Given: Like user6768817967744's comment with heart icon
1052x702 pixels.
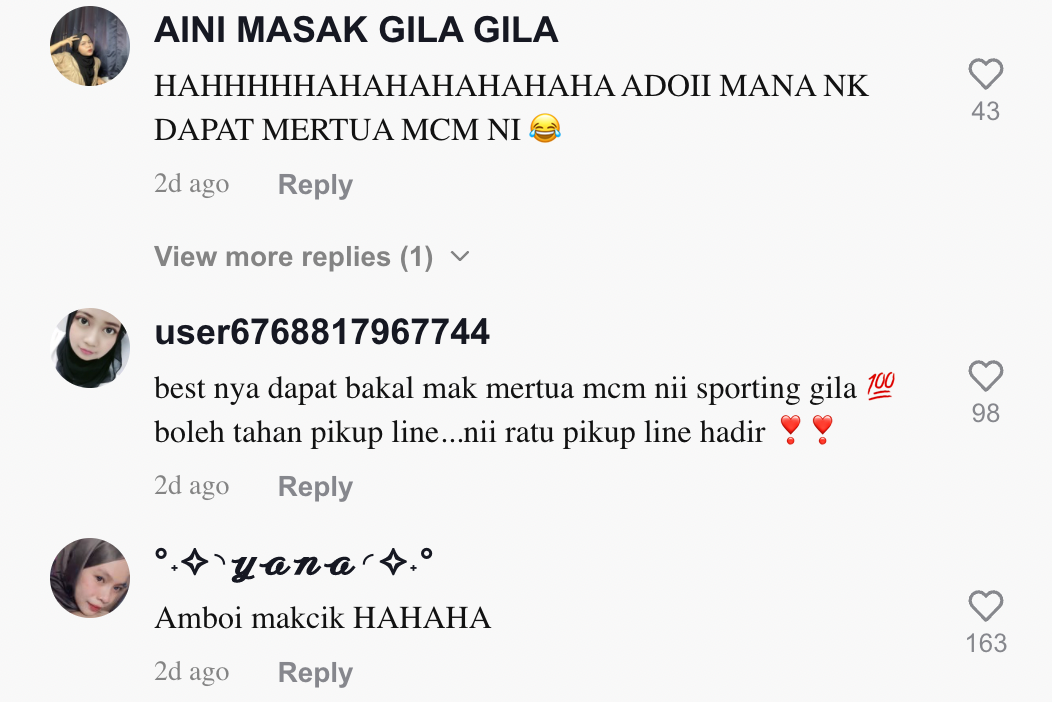Looking at the screenshot, I should click(x=986, y=376).
